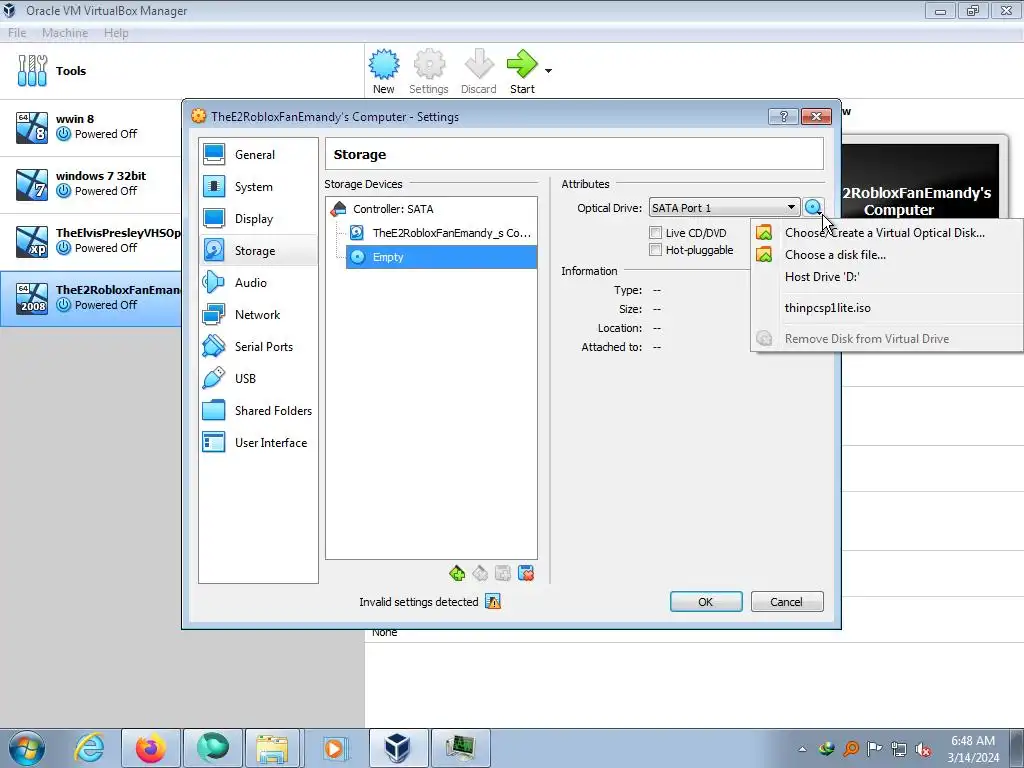The width and height of the screenshot is (1024, 768).
Task: Select the wwin 8 virtual machine
Action: click(x=91, y=127)
